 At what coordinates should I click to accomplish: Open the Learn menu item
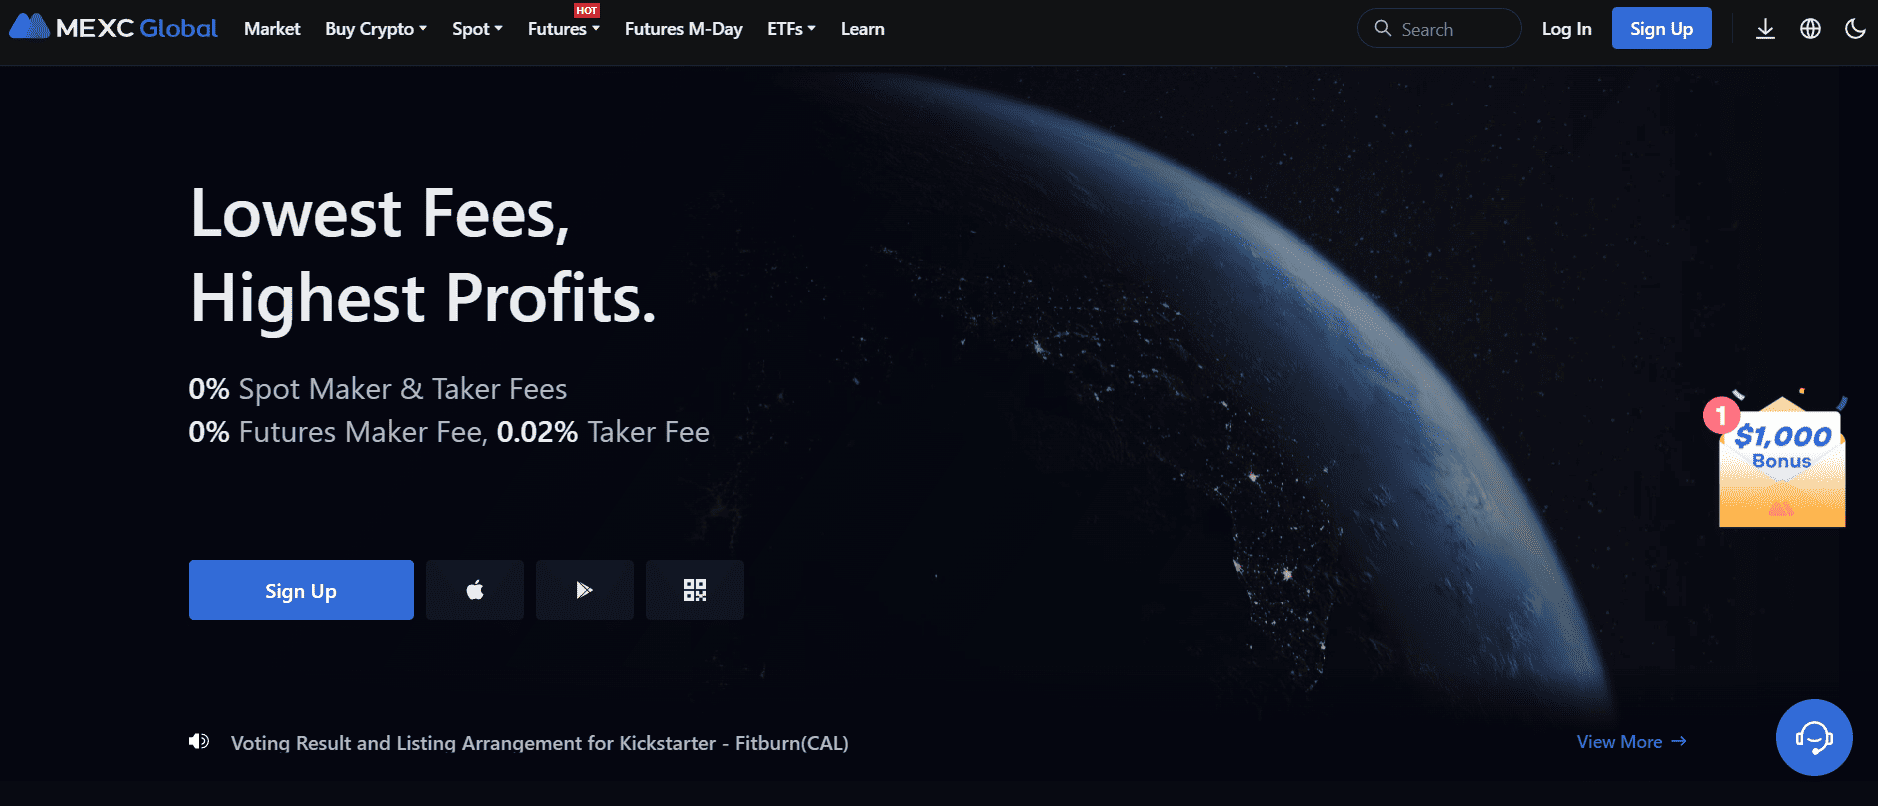pos(863,29)
